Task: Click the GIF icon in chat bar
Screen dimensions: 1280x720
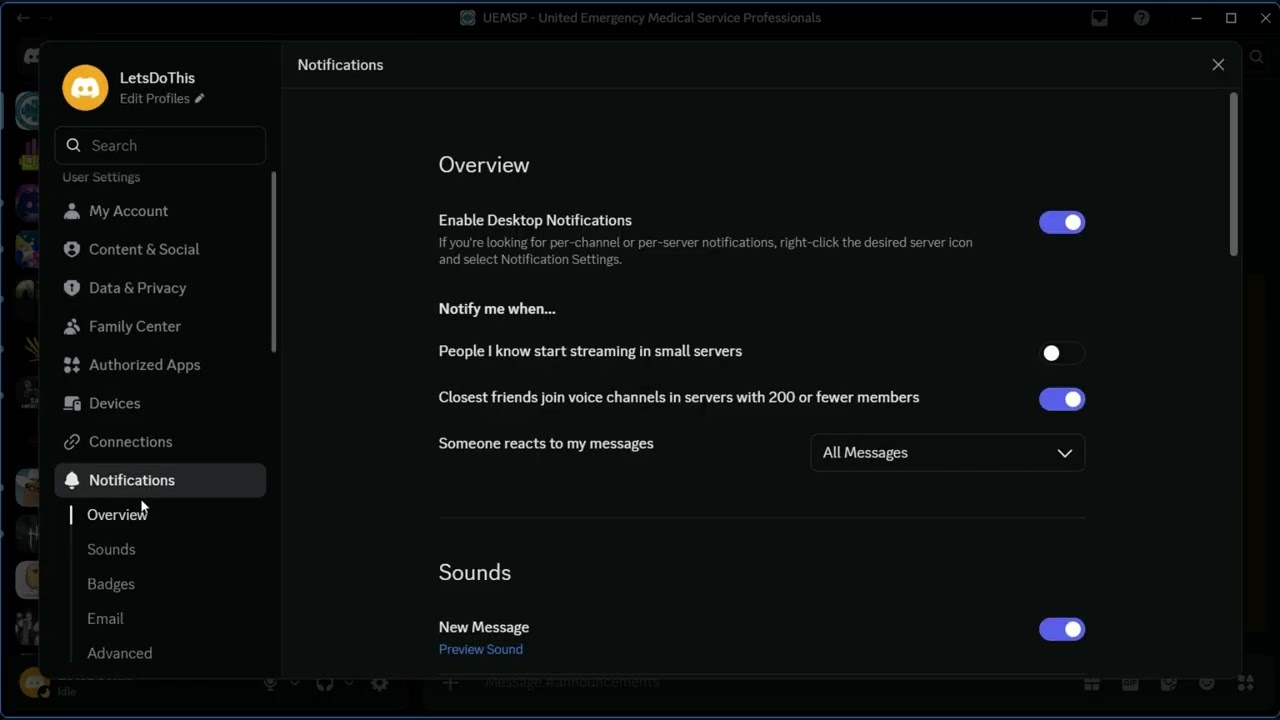Action: [1130, 683]
